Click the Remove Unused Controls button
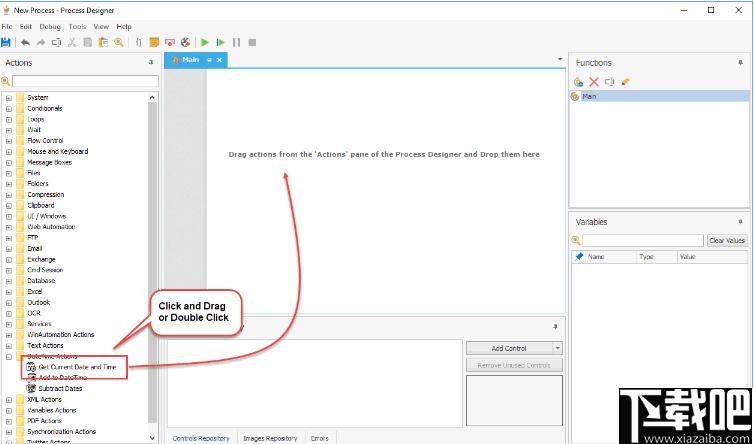This screenshot has height=444, width=754. pos(514,365)
